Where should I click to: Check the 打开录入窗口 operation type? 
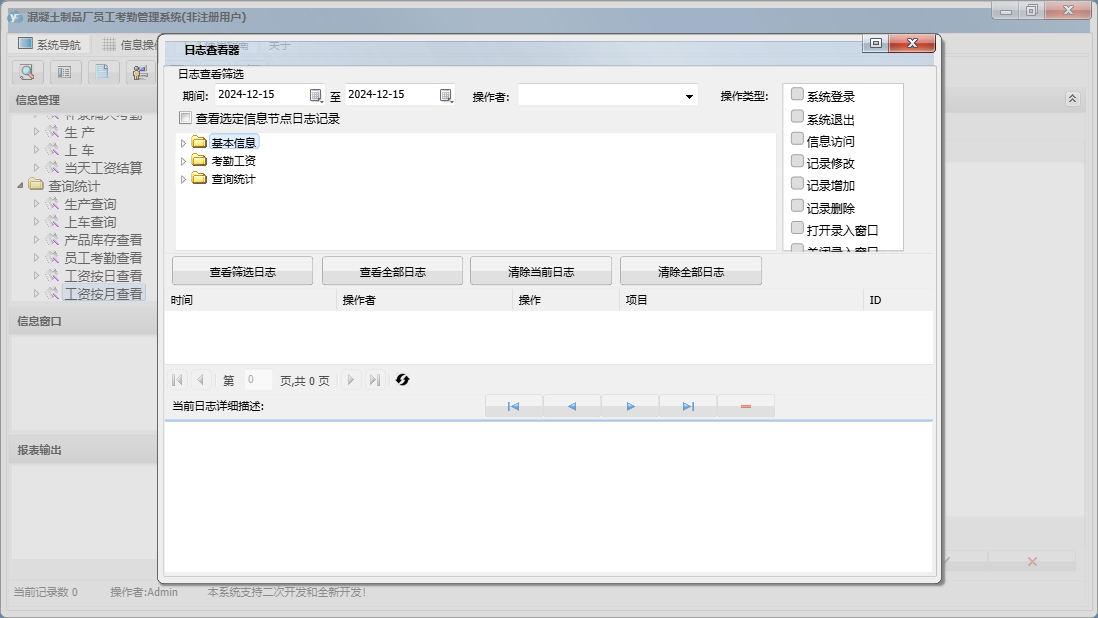(x=797, y=228)
